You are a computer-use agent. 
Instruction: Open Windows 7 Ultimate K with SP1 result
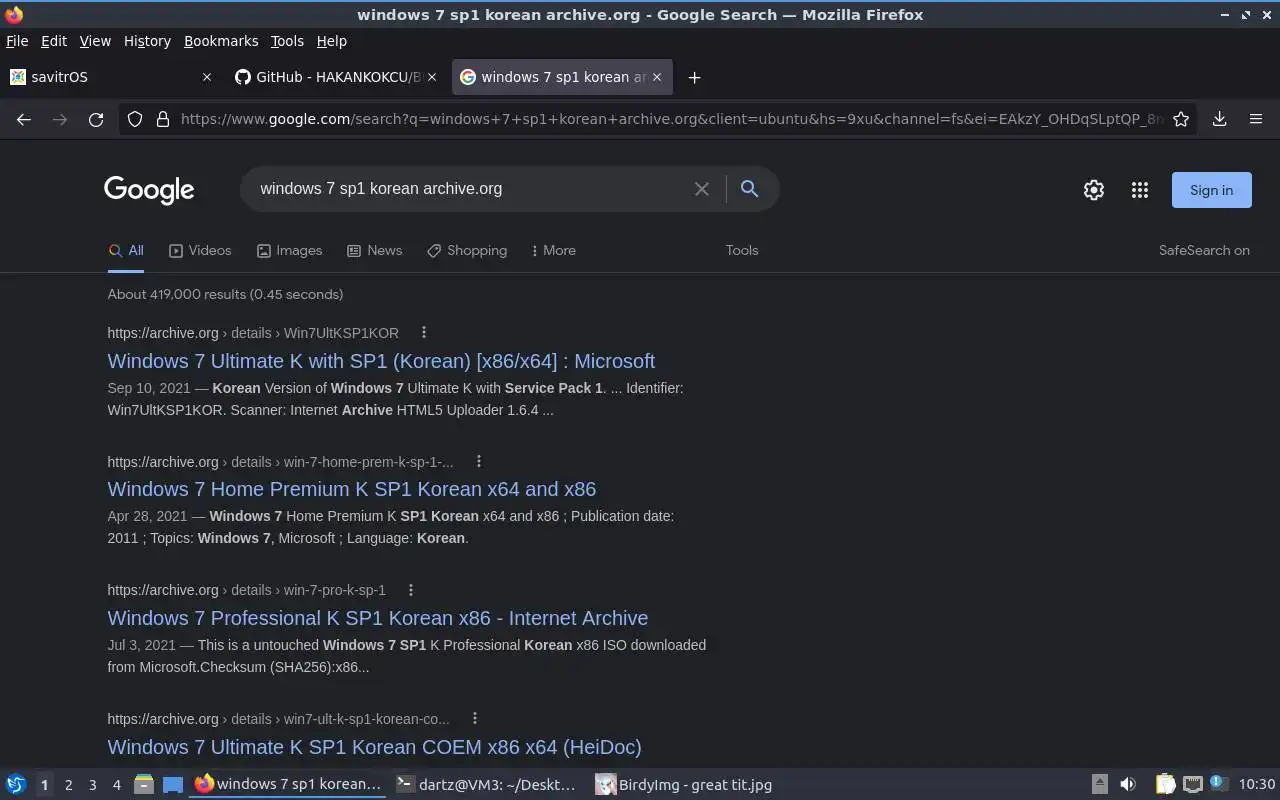pos(381,361)
